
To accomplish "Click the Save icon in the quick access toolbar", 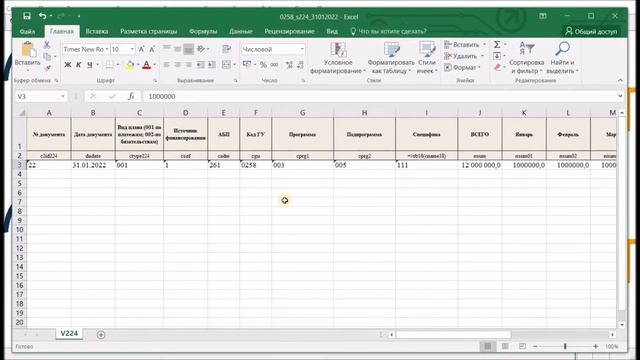I will coord(27,16).
